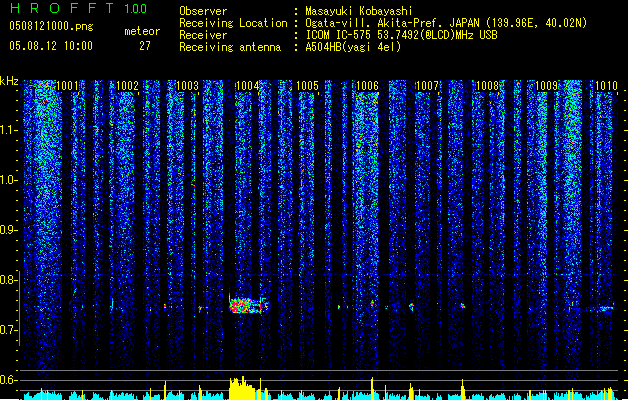Click the observer name Masayuki Kobayashi

[359, 11]
